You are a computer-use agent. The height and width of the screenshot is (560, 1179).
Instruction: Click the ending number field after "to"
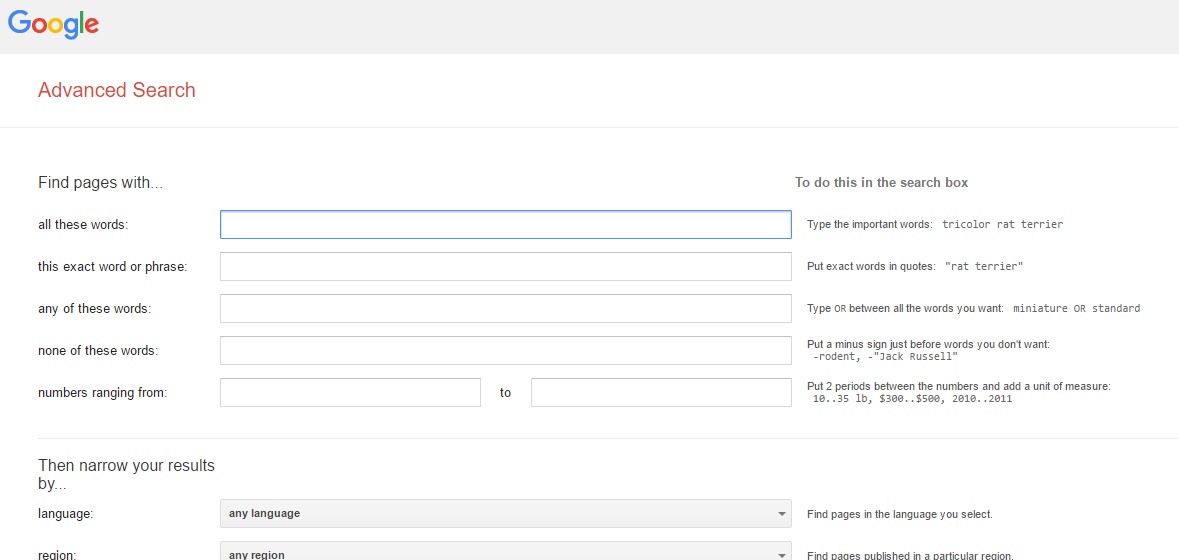(661, 392)
